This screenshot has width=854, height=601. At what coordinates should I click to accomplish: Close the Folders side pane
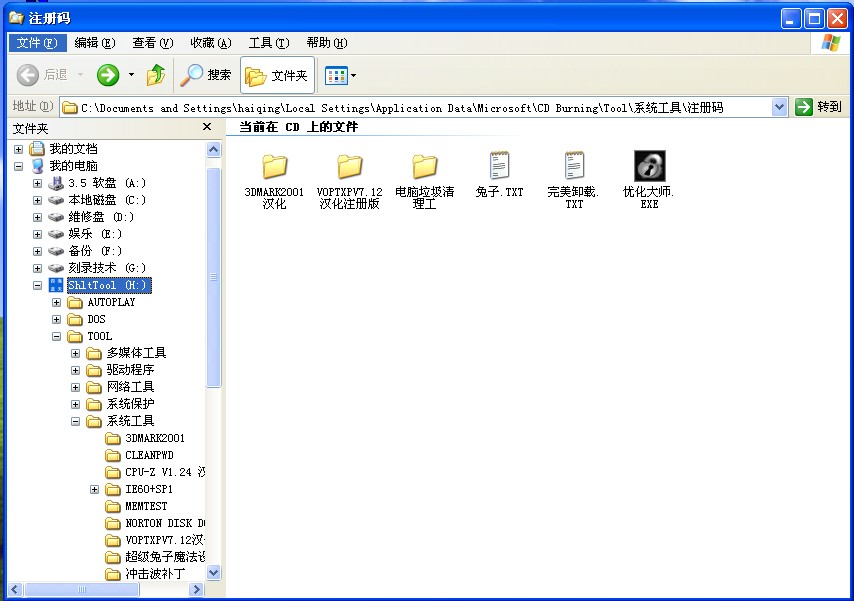coord(207,127)
